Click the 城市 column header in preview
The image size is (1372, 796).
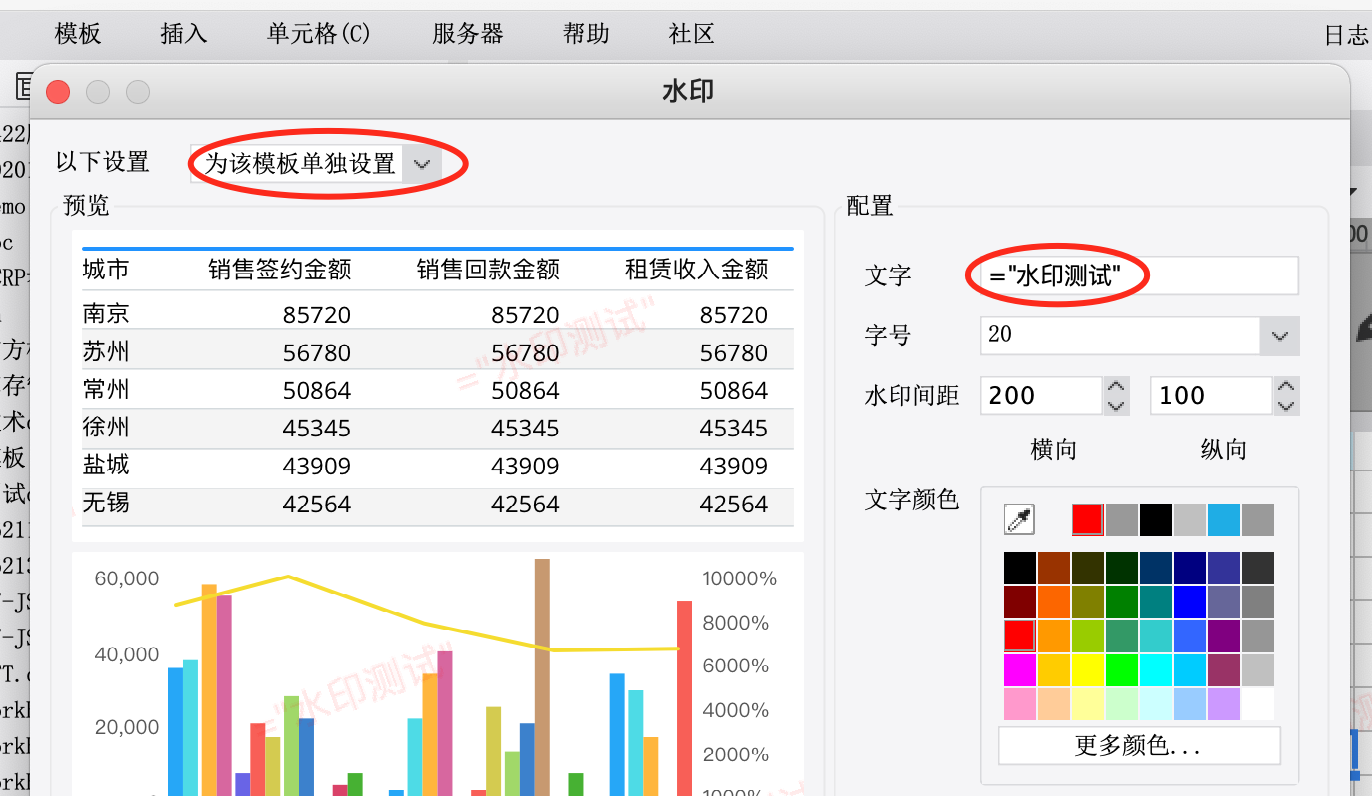[x=106, y=270]
